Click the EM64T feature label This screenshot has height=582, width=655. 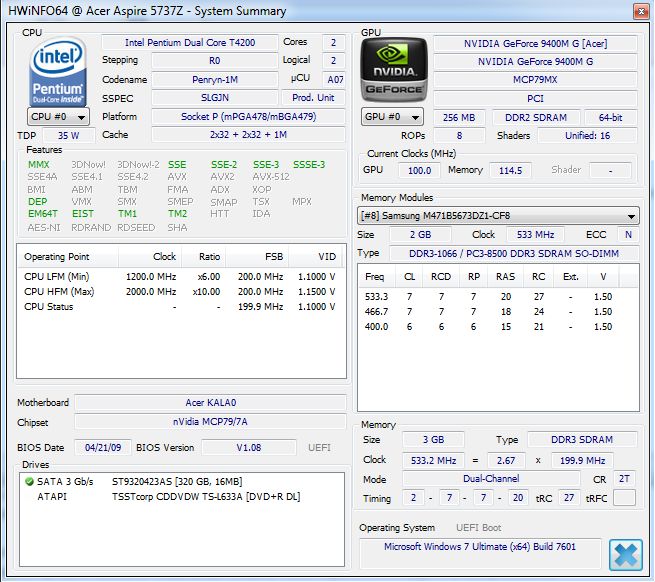(43, 214)
